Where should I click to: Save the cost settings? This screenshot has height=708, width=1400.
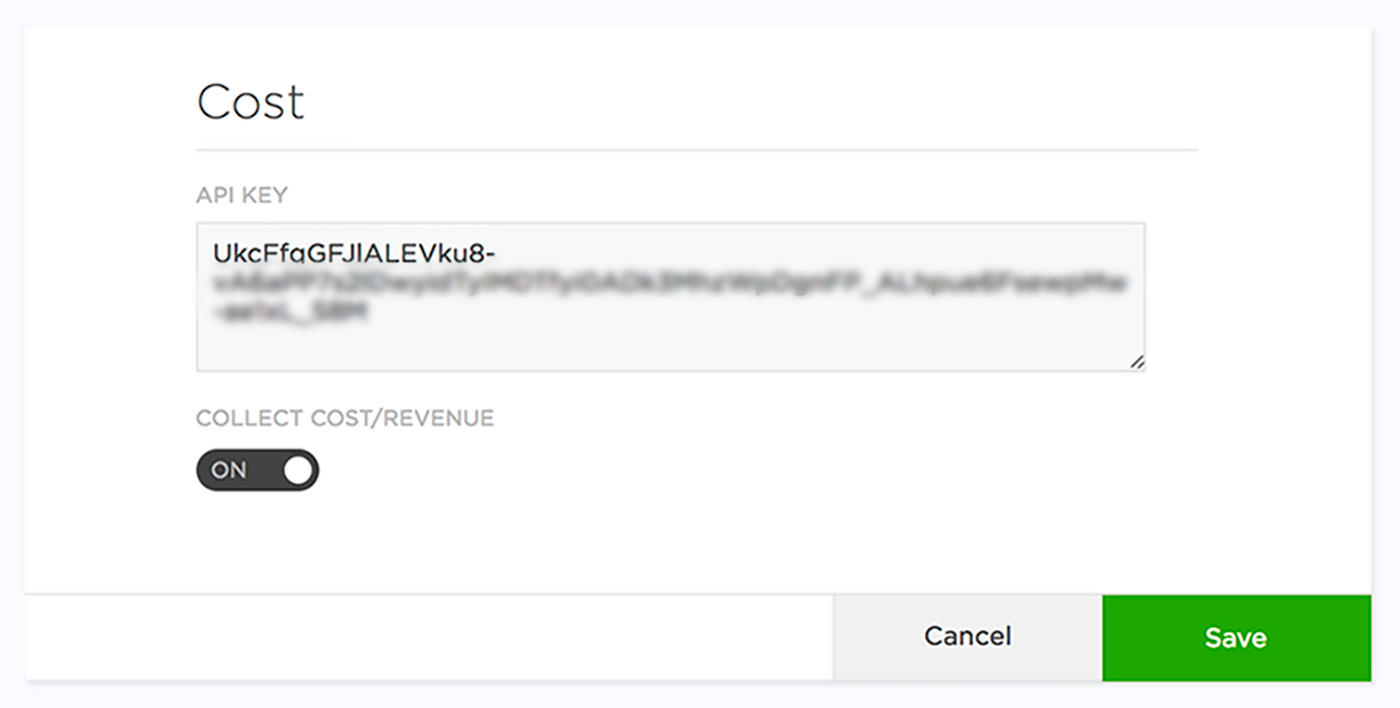pyautogui.click(x=1236, y=638)
